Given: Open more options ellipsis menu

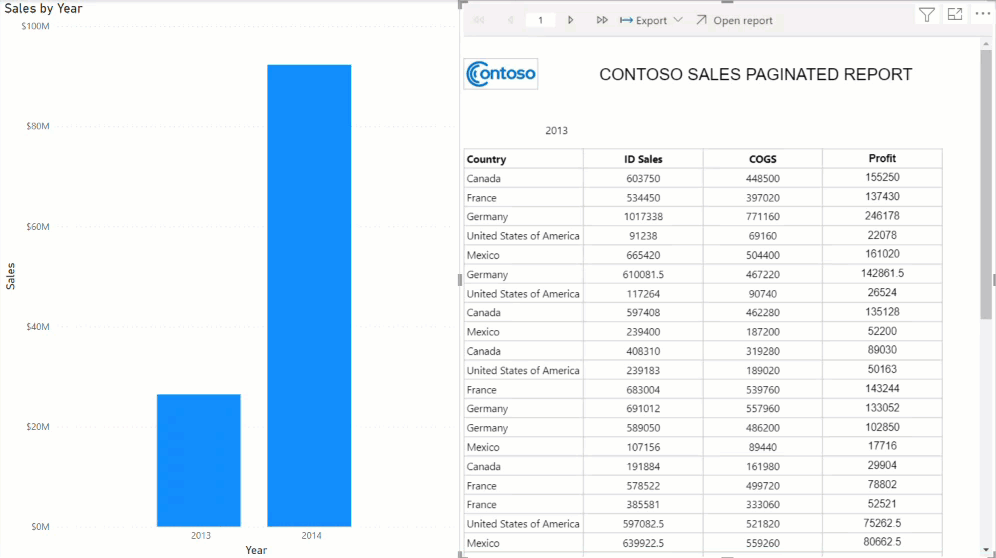Looking at the screenshot, I should [982, 14].
